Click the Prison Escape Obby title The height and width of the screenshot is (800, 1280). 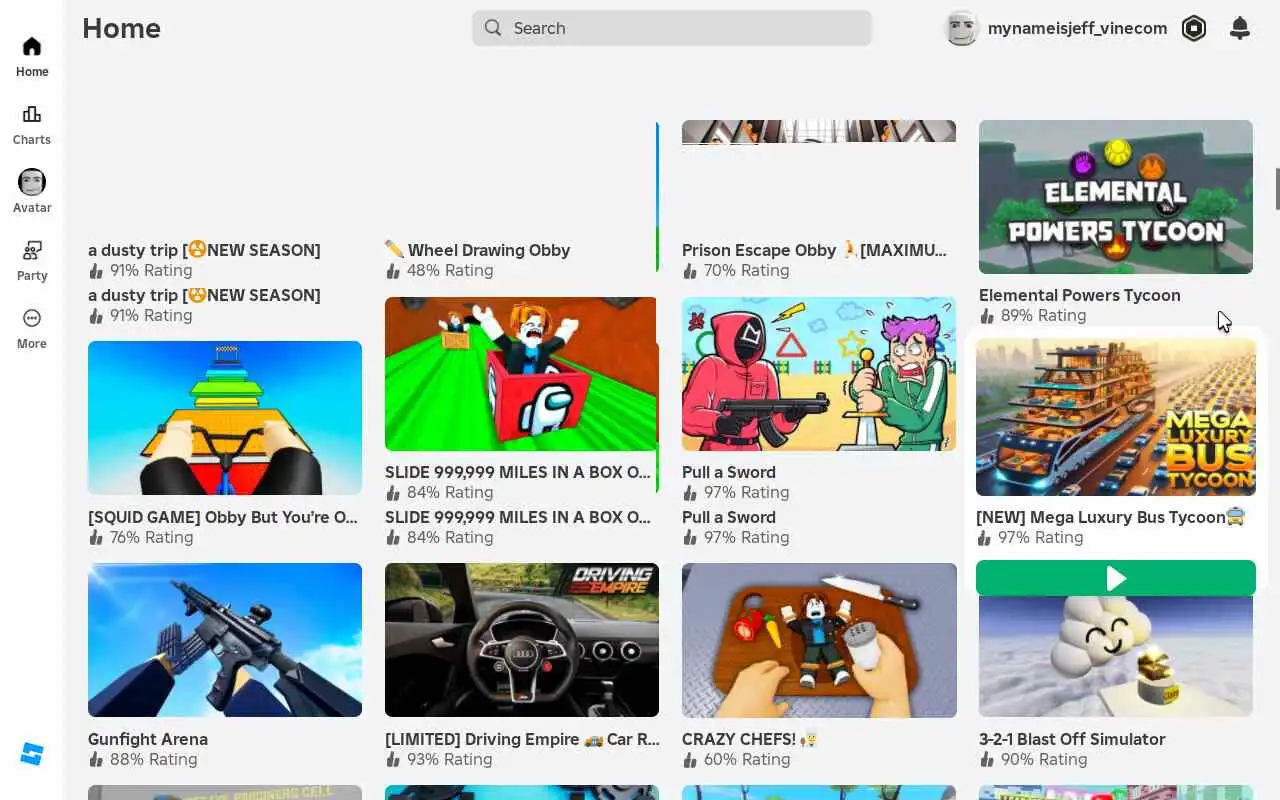coord(814,250)
